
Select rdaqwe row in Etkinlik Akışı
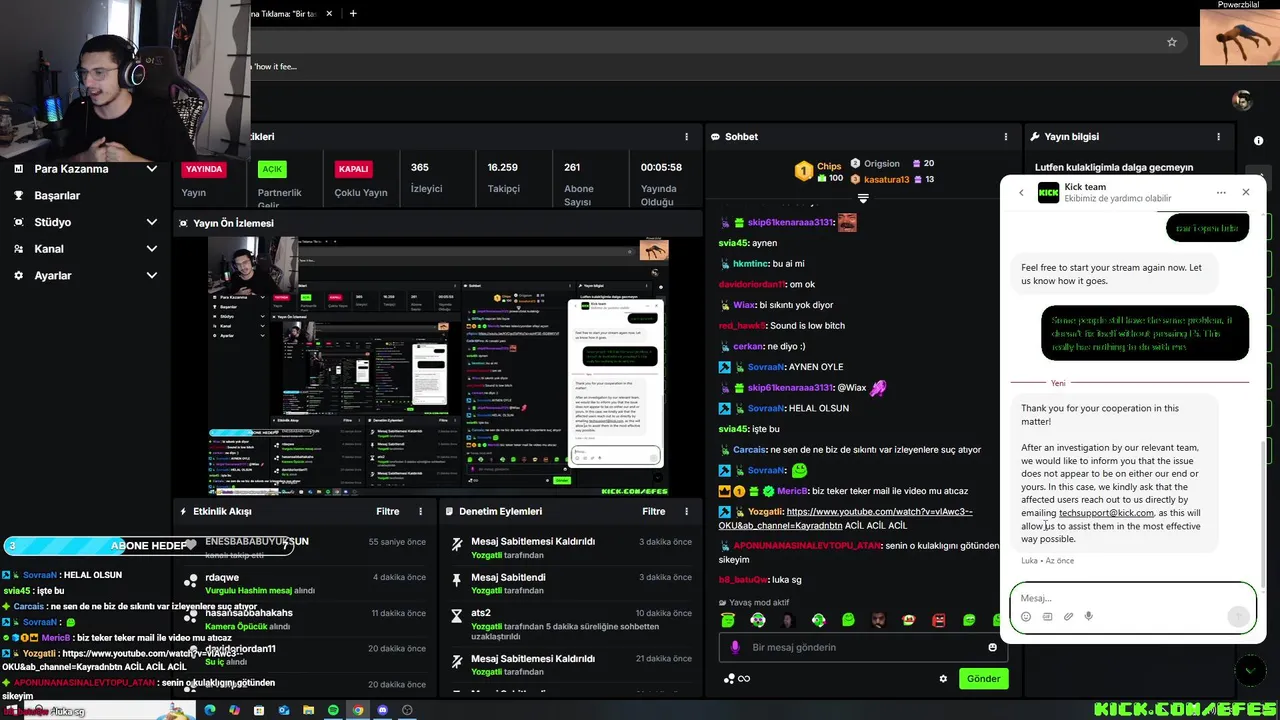pyautogui.click(x=302, y=584)
